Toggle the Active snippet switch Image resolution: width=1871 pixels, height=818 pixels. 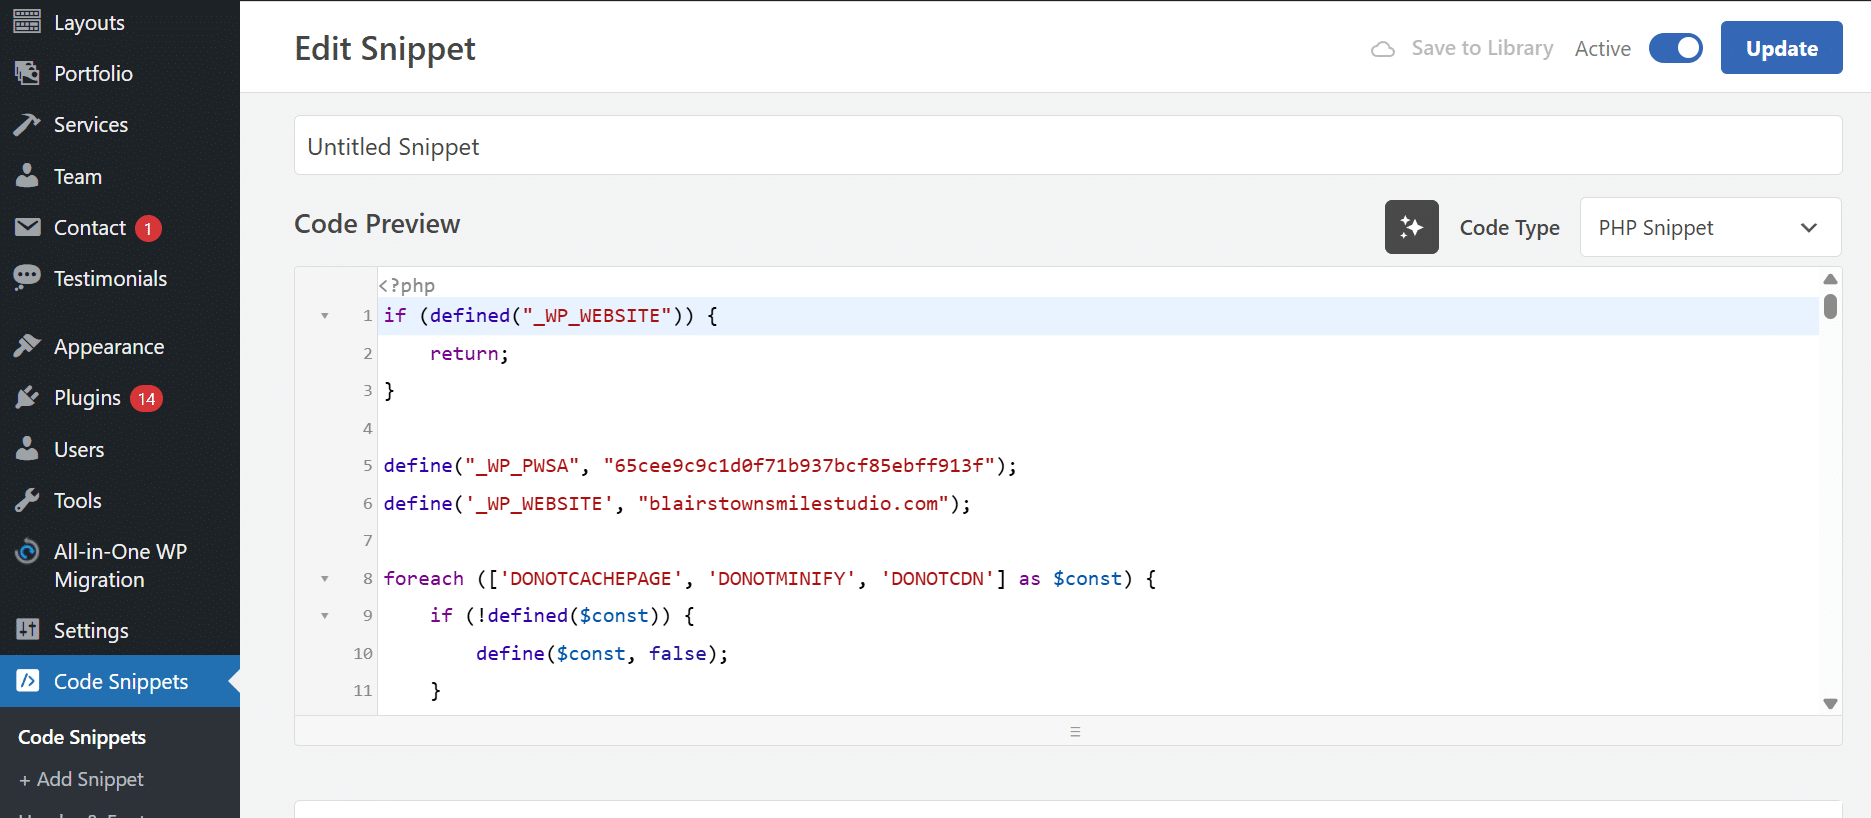tap(1676, 48)
